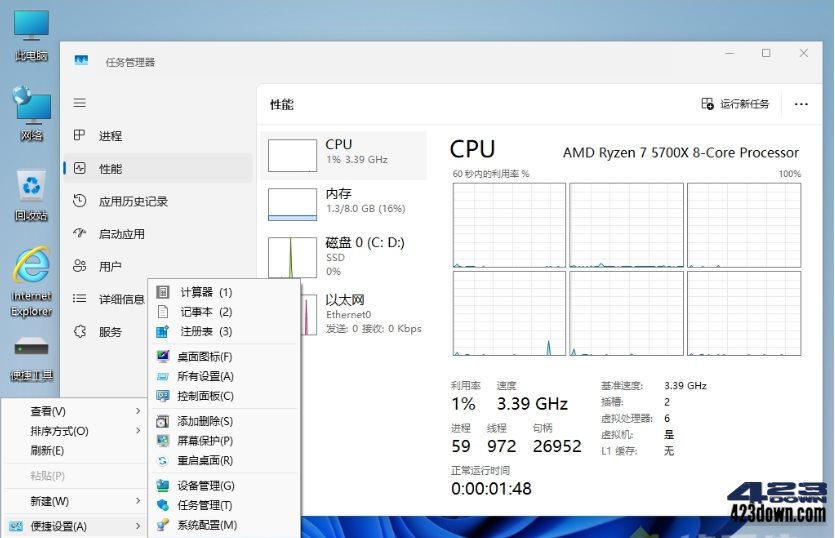The height and width of the screenshot is (538, 835).
Task: Click the AMD Ryzen 7 5700X processor name
Action: coord(681,152)
